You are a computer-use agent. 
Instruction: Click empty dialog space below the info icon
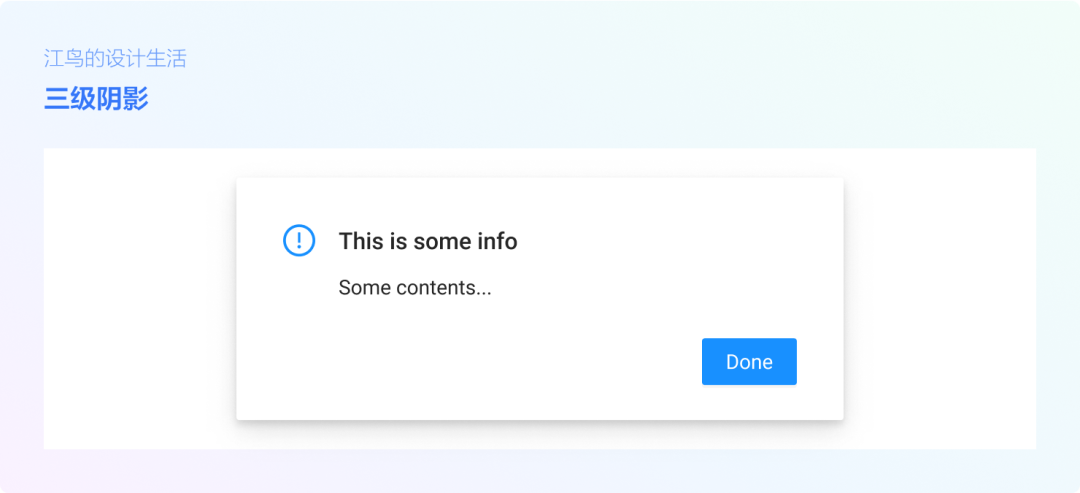tap(299, 330)
